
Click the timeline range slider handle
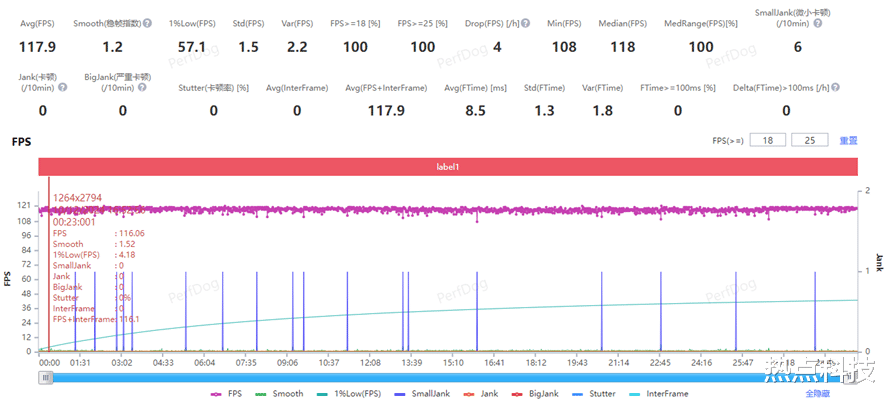[x=46, y=377]
